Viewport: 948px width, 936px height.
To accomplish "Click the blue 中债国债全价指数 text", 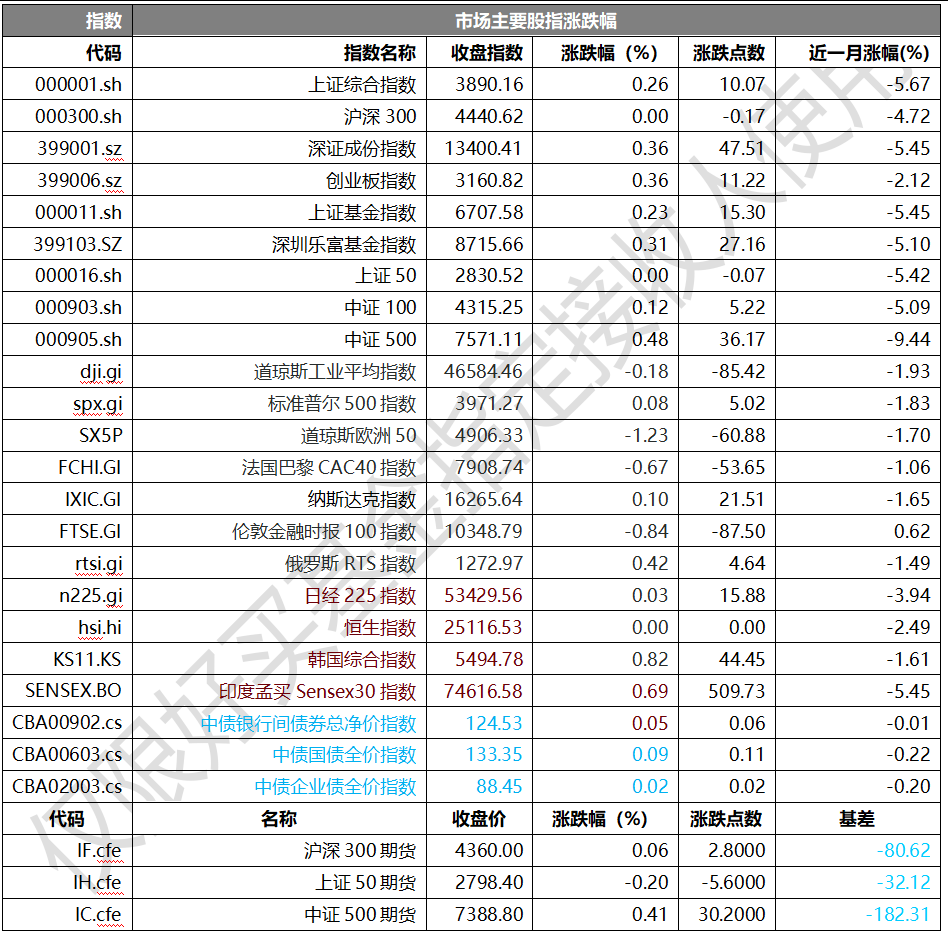I will point(344,755).
